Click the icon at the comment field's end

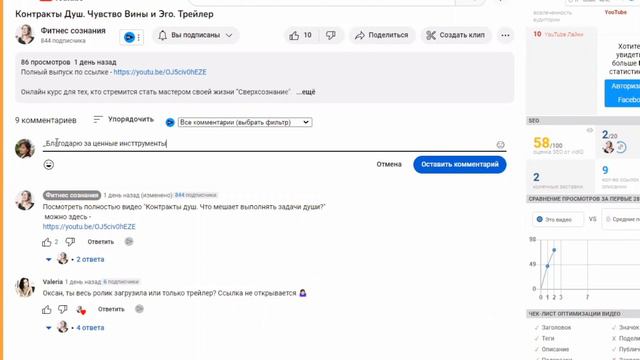click(500, 144)
